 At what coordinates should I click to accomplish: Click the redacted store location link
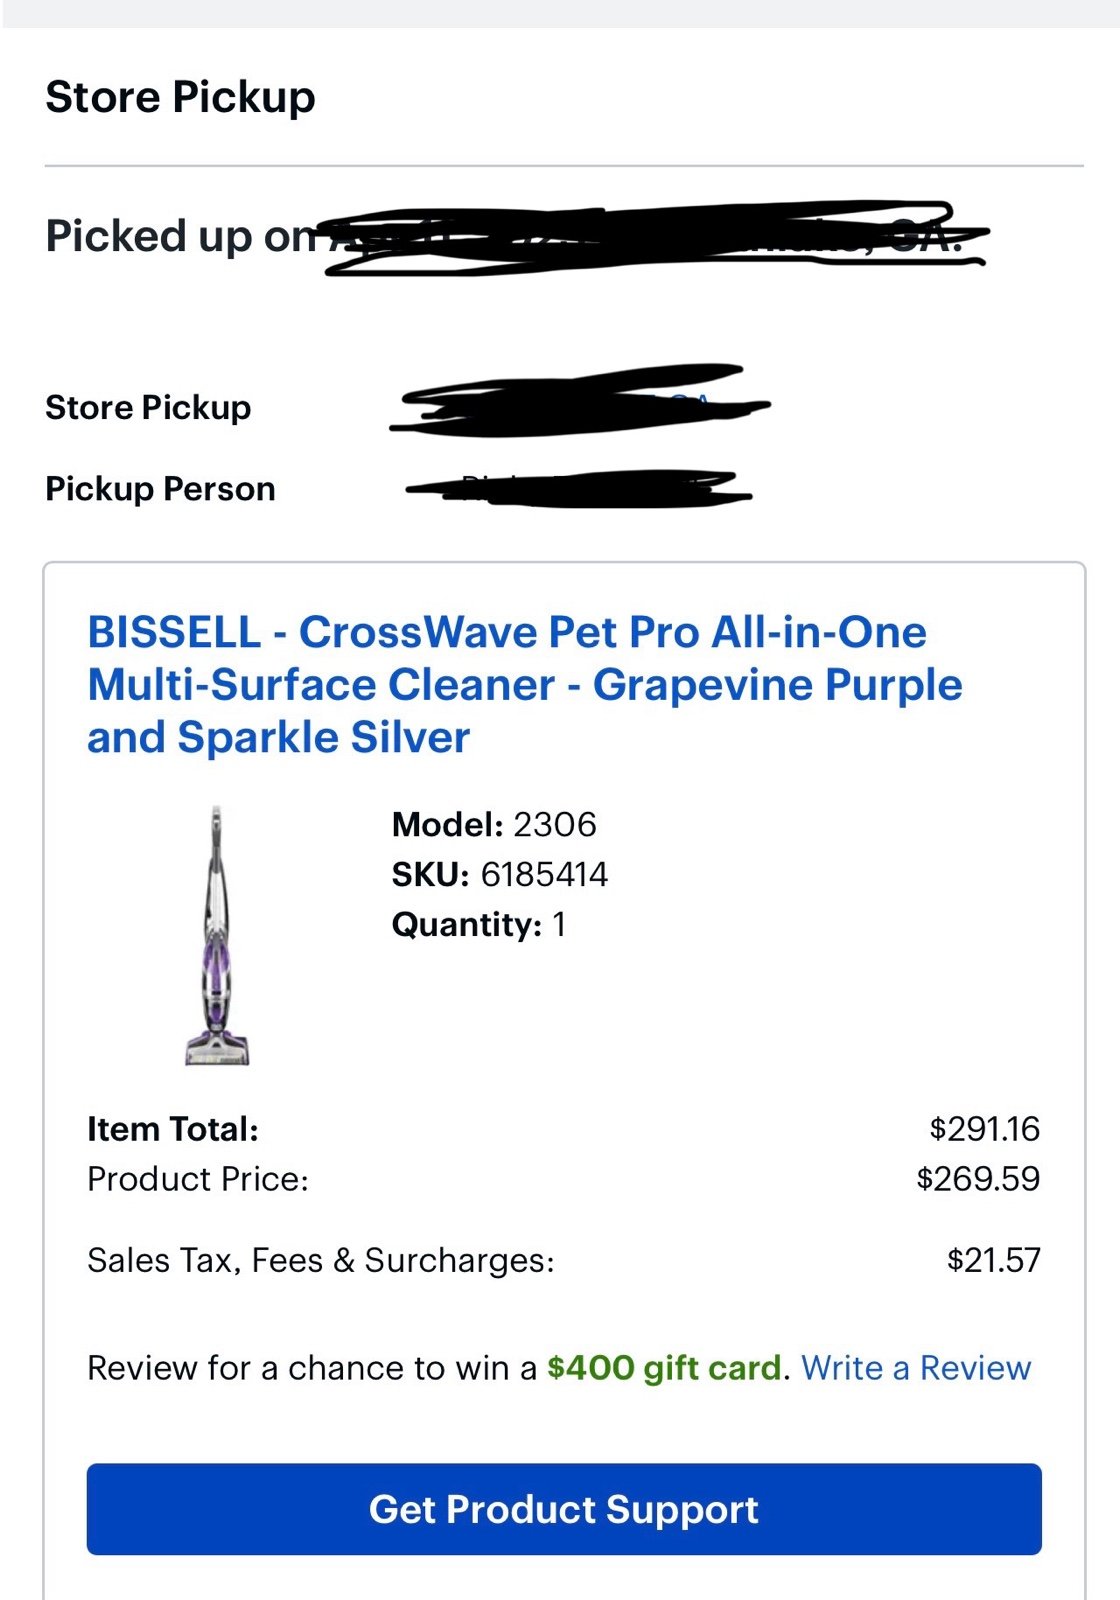click(580, 402)
